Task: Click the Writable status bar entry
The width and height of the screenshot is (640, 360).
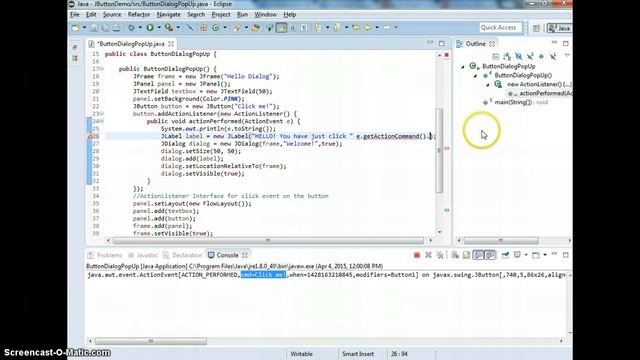Action: (301, 354)
